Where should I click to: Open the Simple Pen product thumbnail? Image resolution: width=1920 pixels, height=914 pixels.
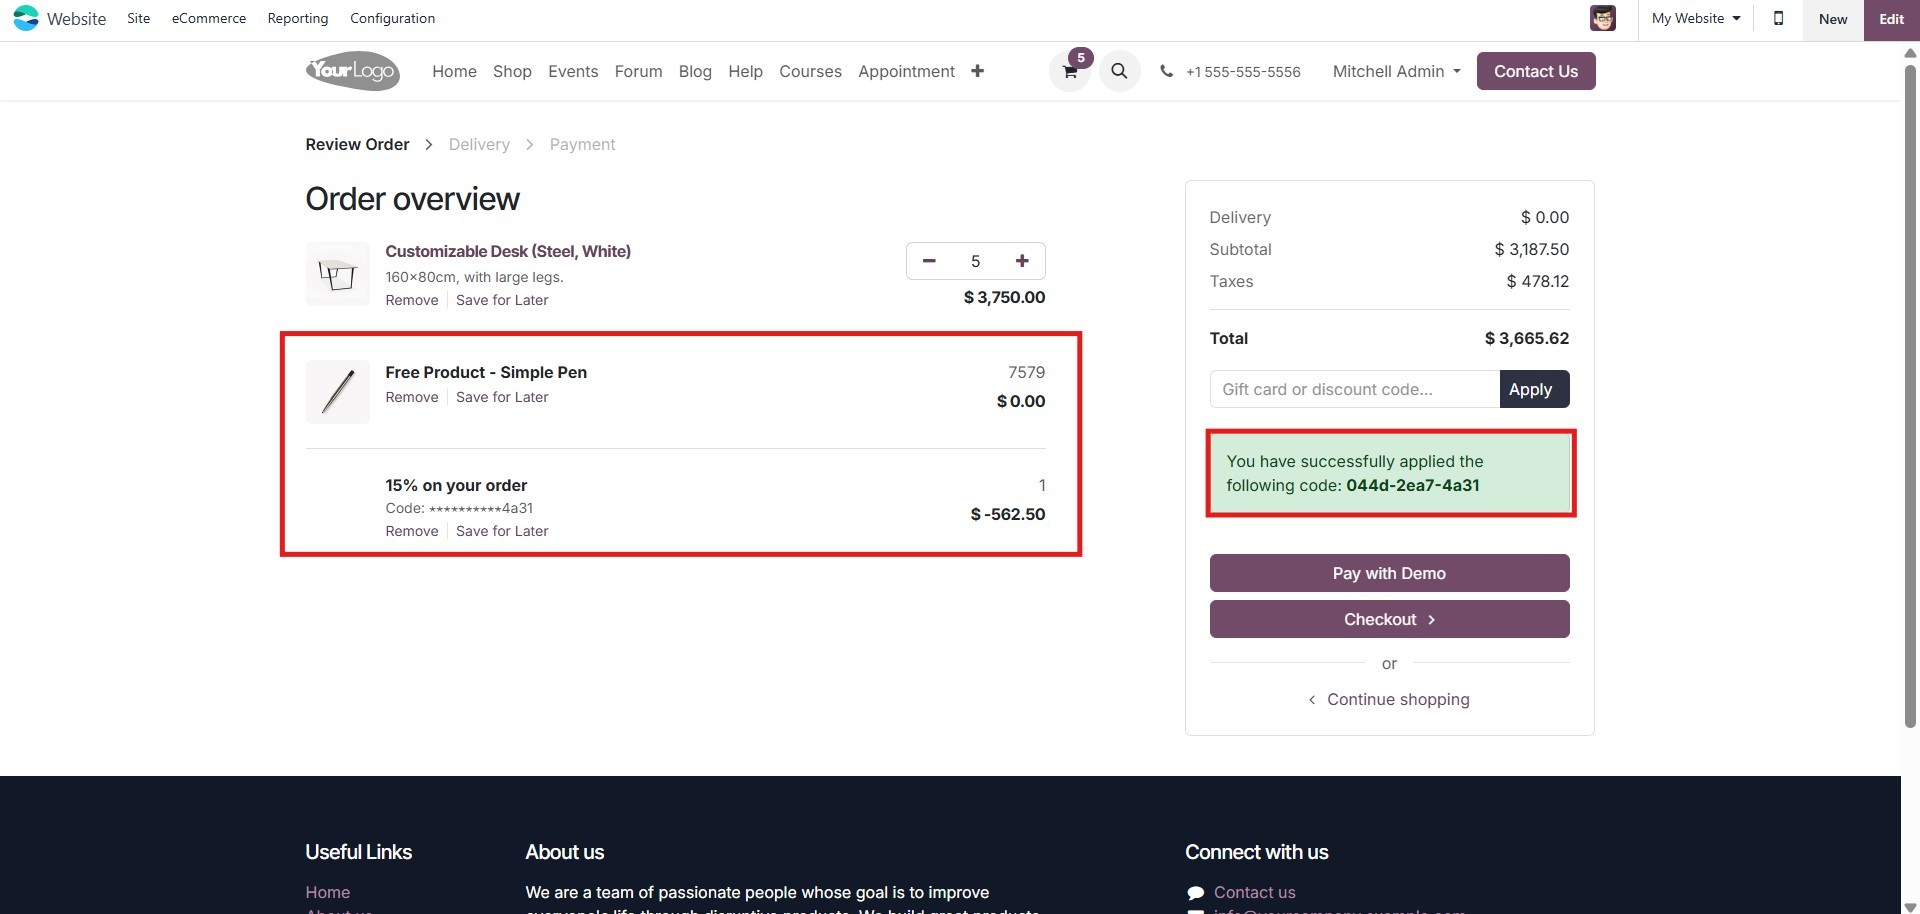click(x=337, y=391)
